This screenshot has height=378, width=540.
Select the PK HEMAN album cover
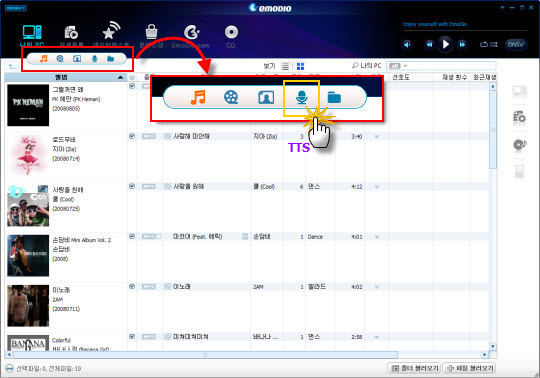(28, 105)
